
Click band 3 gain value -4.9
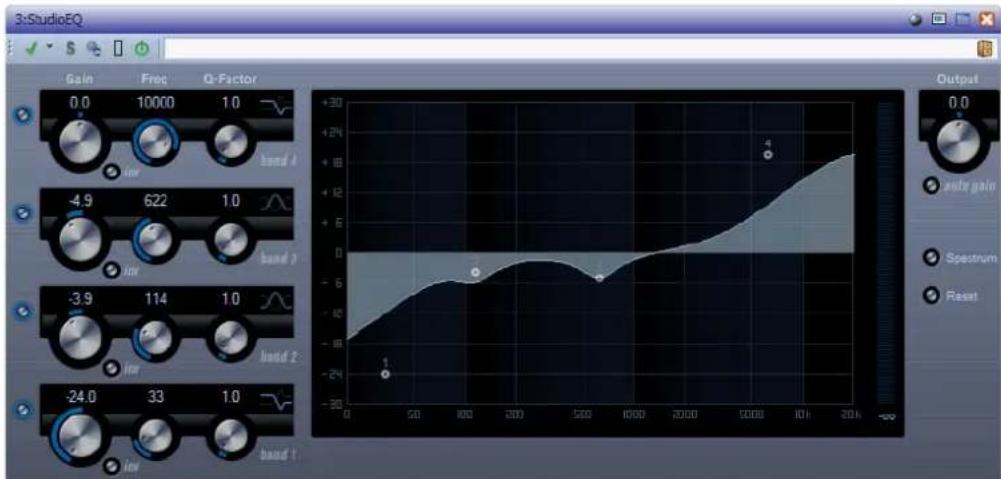pyautogui.click(x=80, y=201)
